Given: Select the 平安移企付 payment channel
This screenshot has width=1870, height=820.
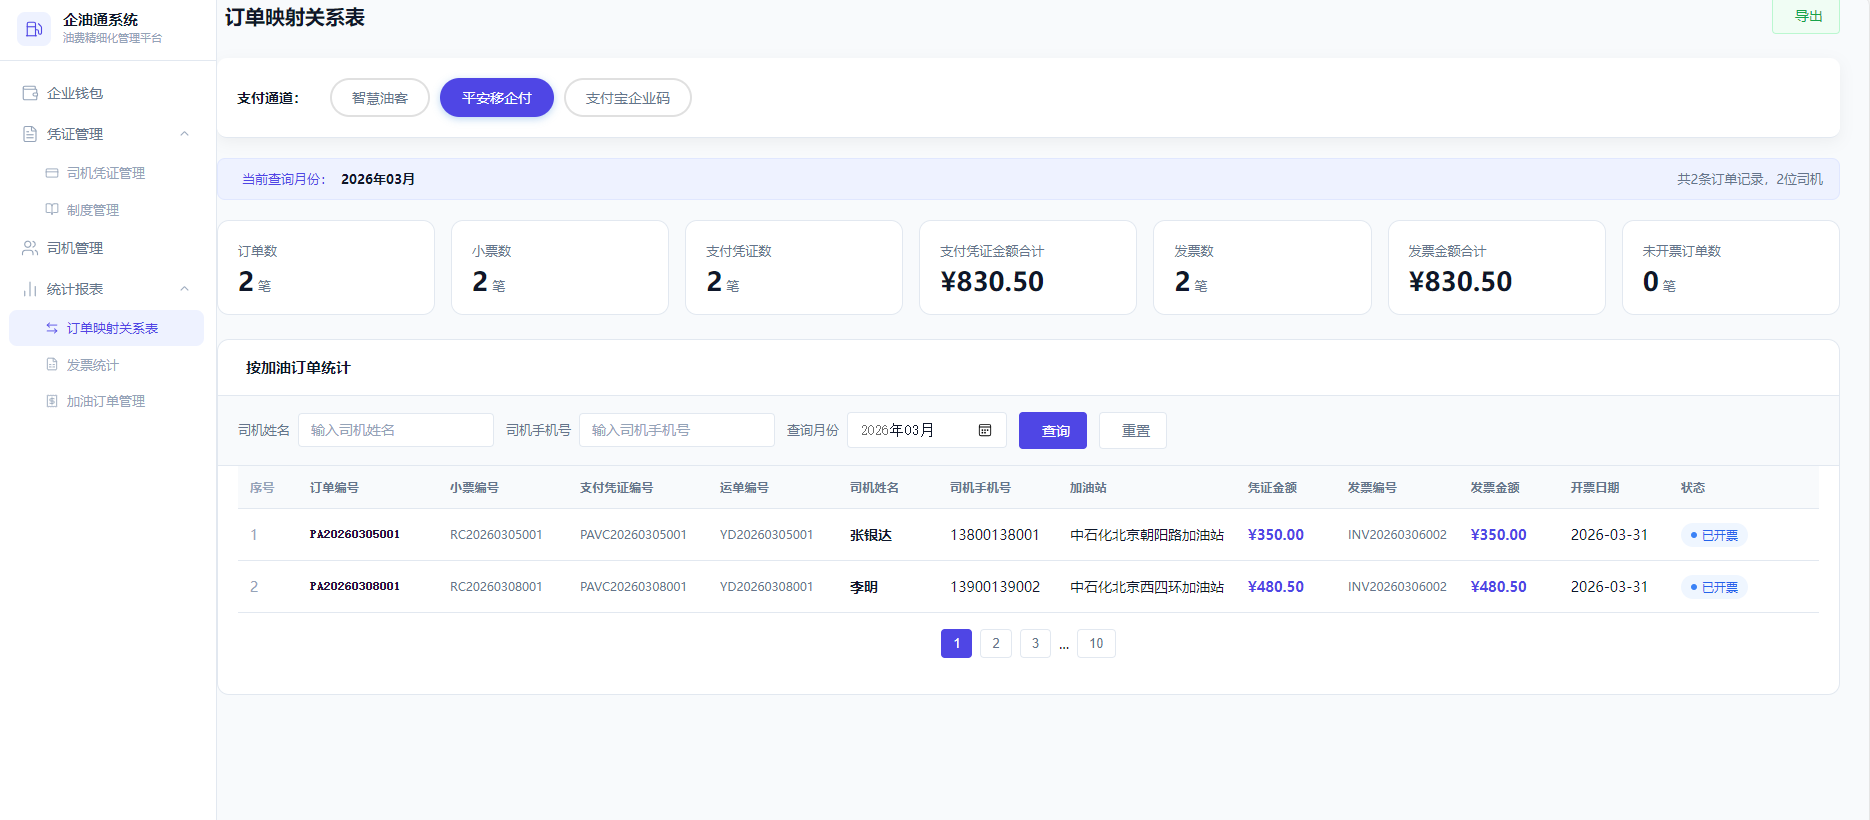Looking at the screenshot, I should [x=497, y=98].
